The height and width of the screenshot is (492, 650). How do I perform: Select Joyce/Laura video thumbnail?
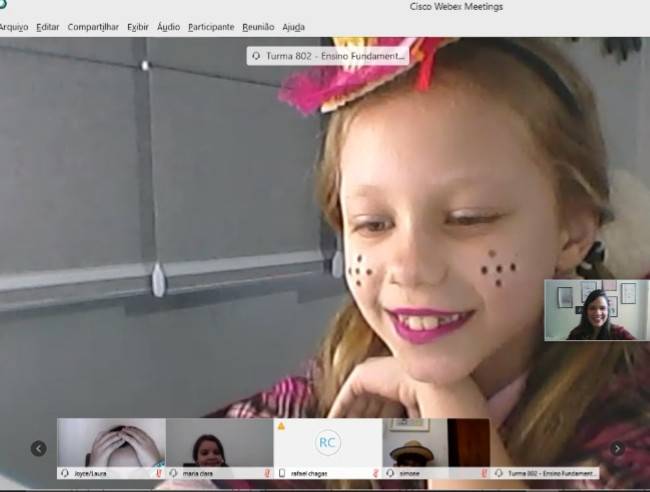[x=111, y=442]
